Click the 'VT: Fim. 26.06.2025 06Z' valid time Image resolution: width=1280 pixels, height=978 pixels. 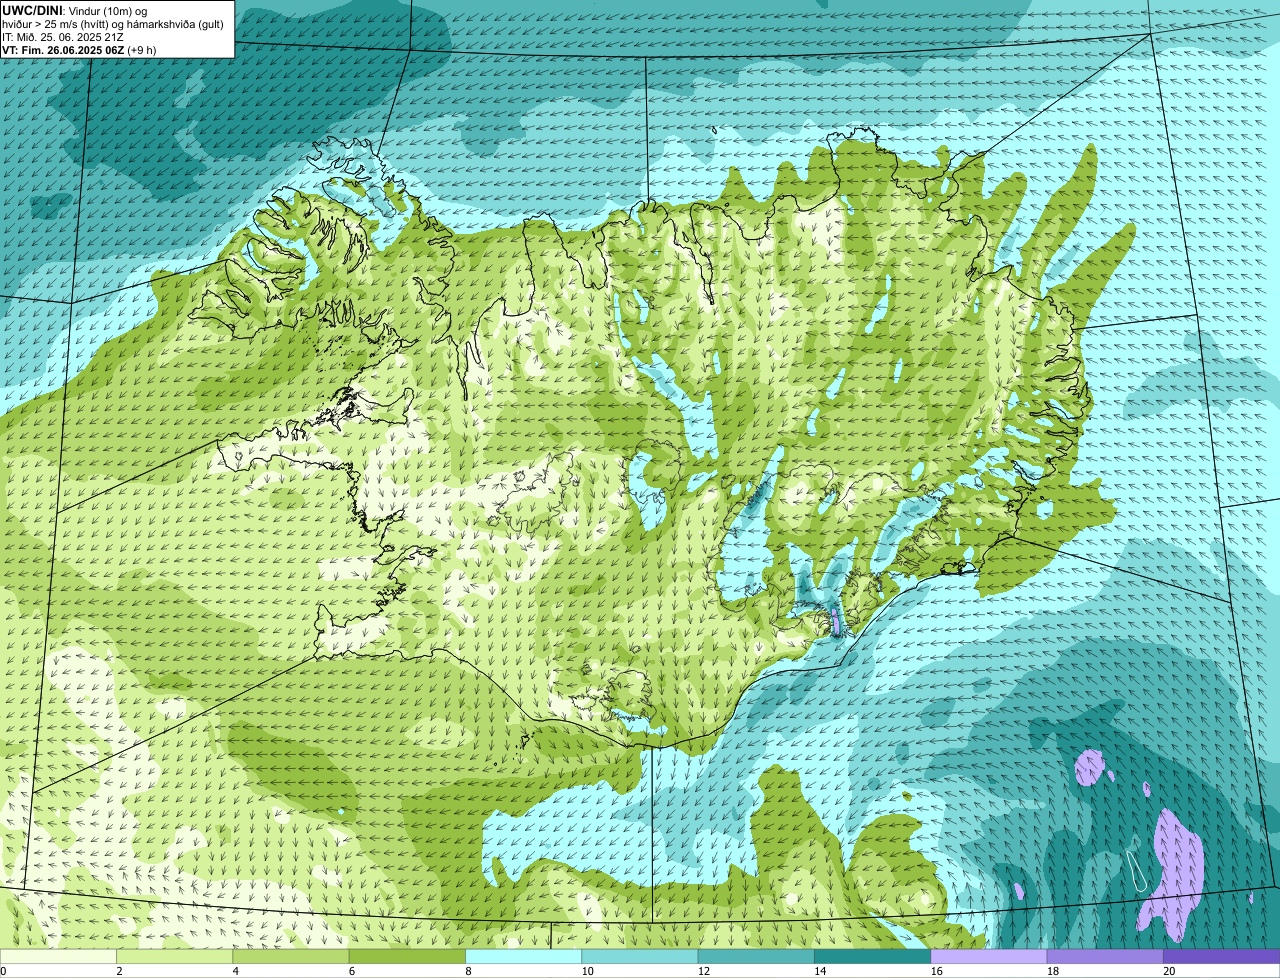(x=63, y=49)
